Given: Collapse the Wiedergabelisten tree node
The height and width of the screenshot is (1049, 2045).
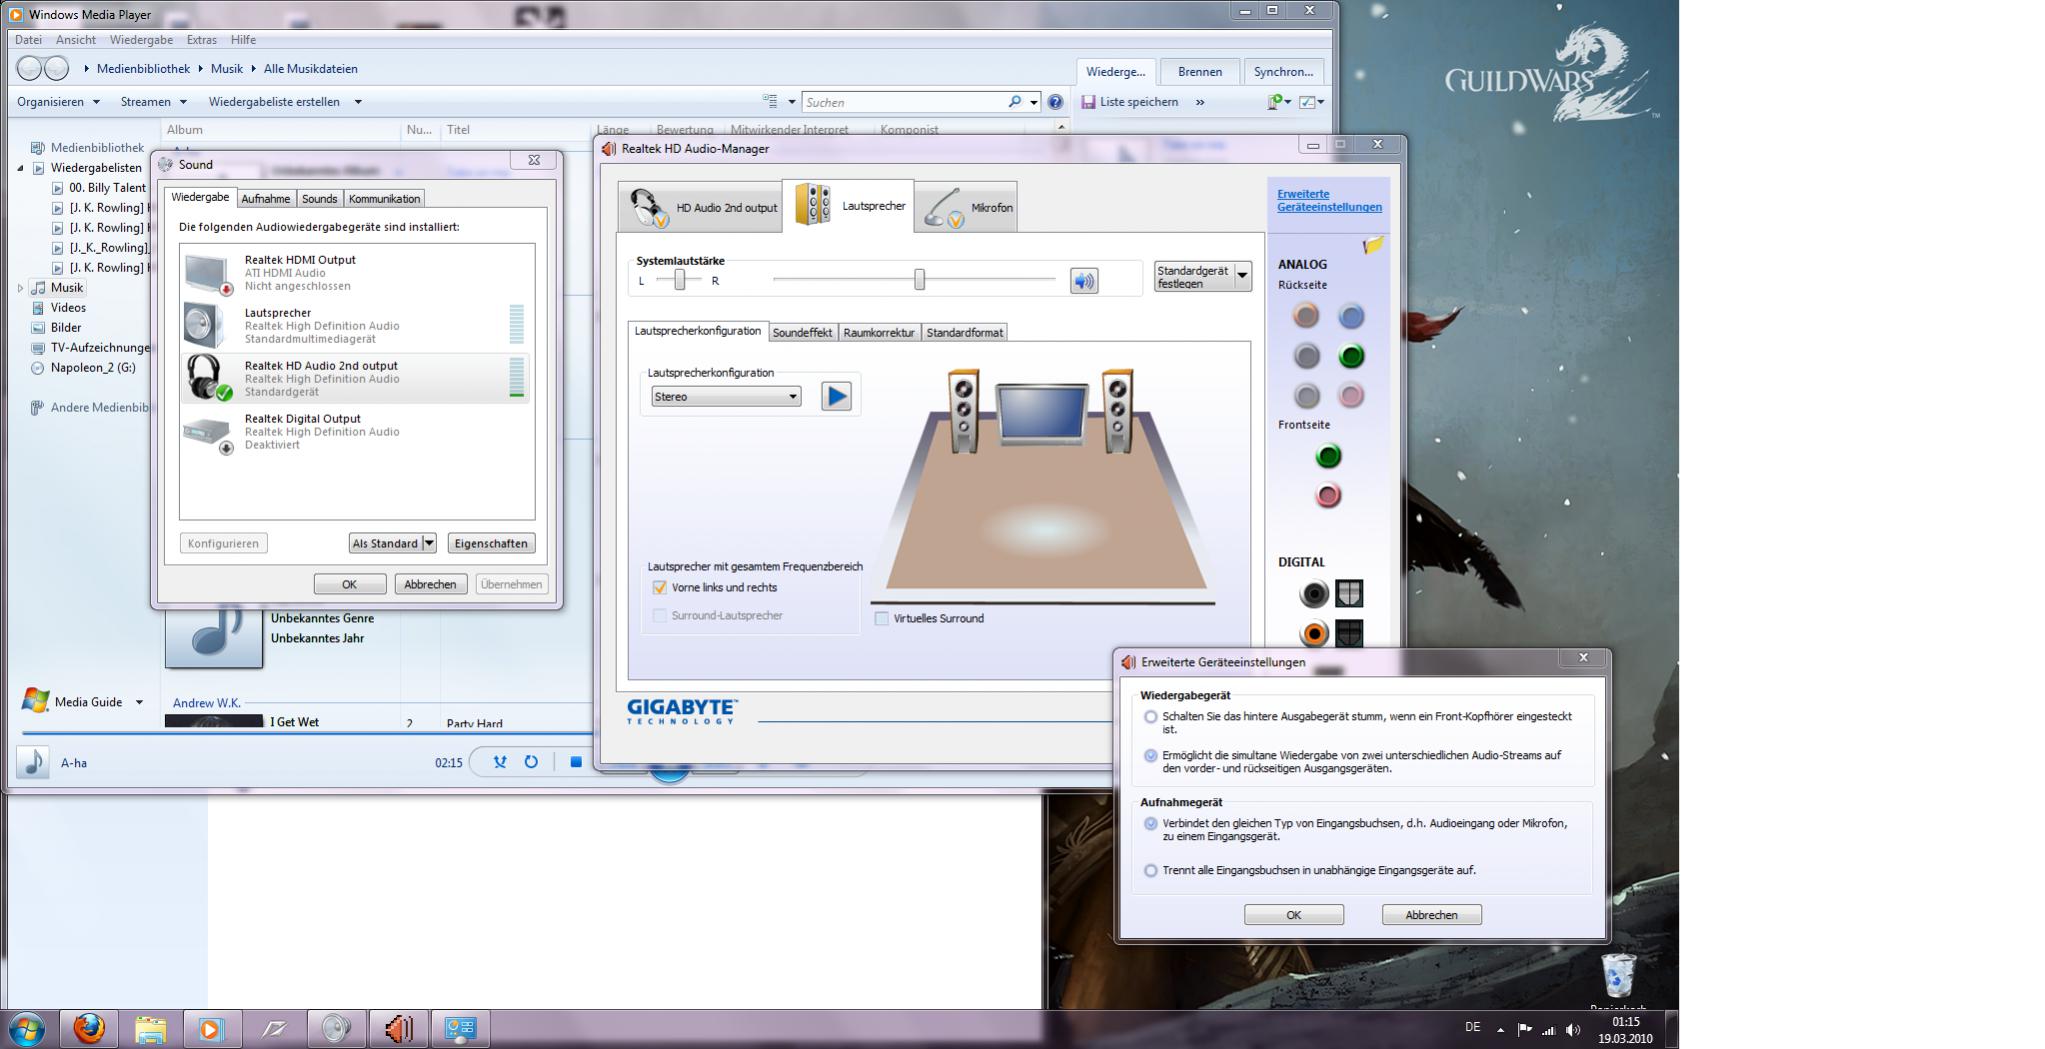Looking at the screenshot, I should pyautogui.click(x=20, y=168).
